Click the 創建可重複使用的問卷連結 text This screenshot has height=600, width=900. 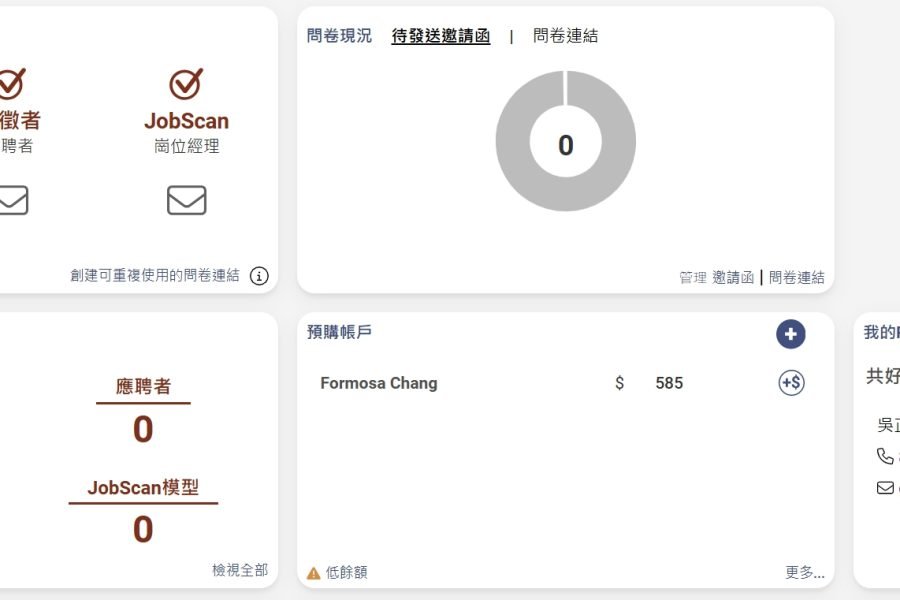point(155,276)
